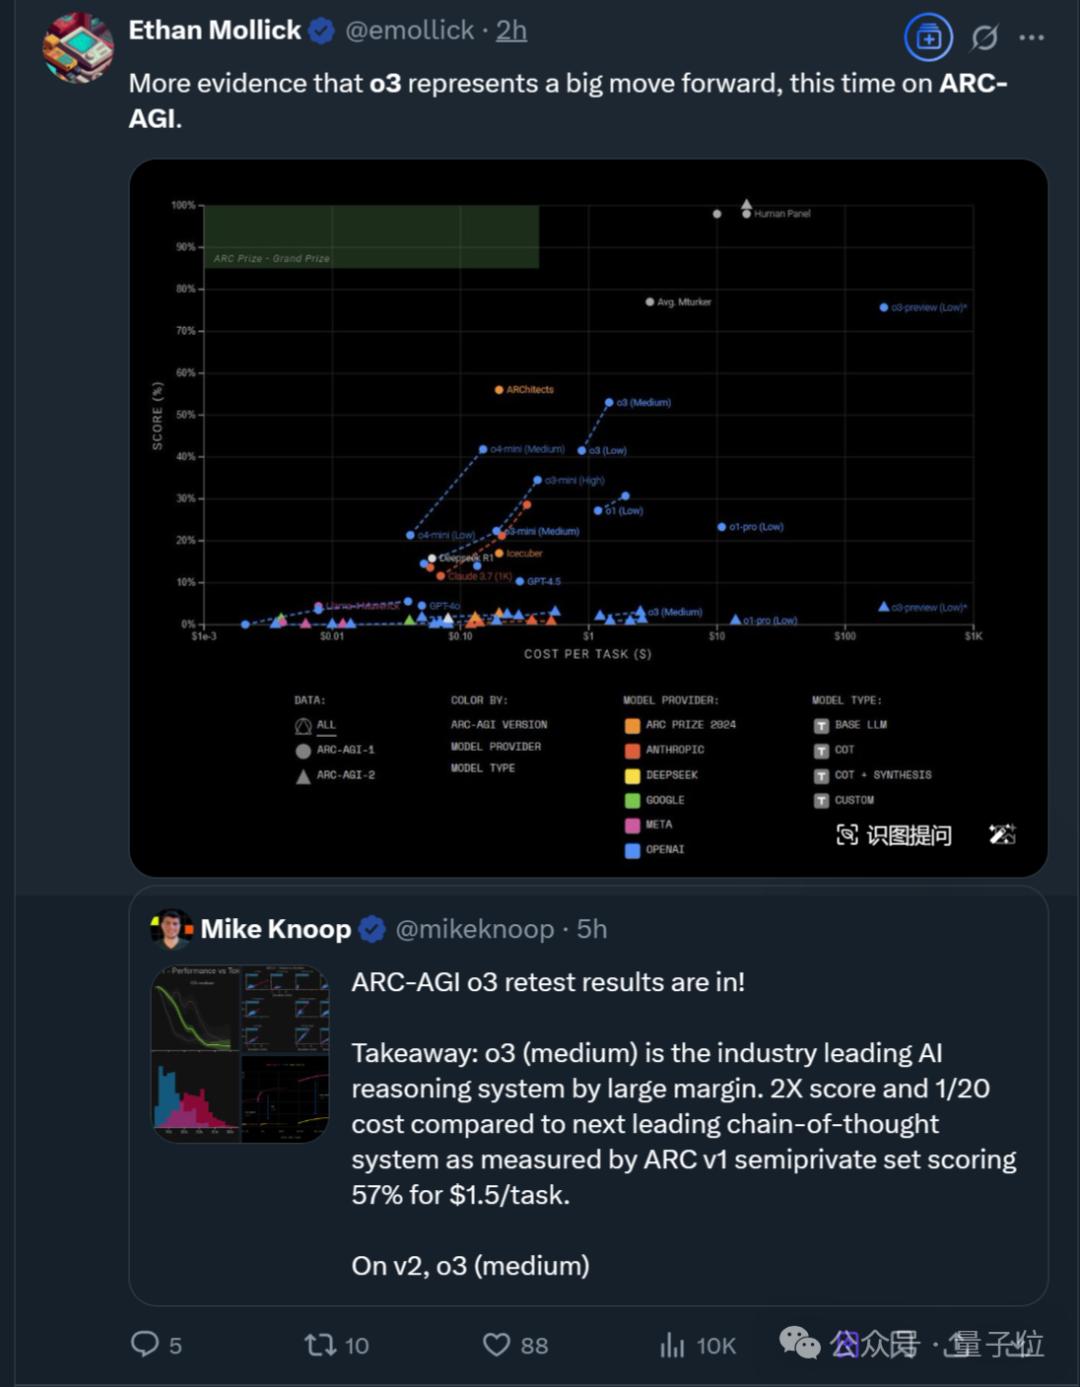Click the orange Anthropic color swatch

pyautogui.click(x=632, y=750)
